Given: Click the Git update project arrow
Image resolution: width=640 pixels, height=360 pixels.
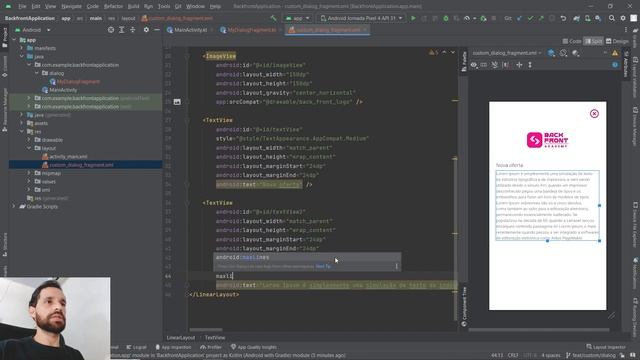Looking at the screenshot, I should [519, 18].
